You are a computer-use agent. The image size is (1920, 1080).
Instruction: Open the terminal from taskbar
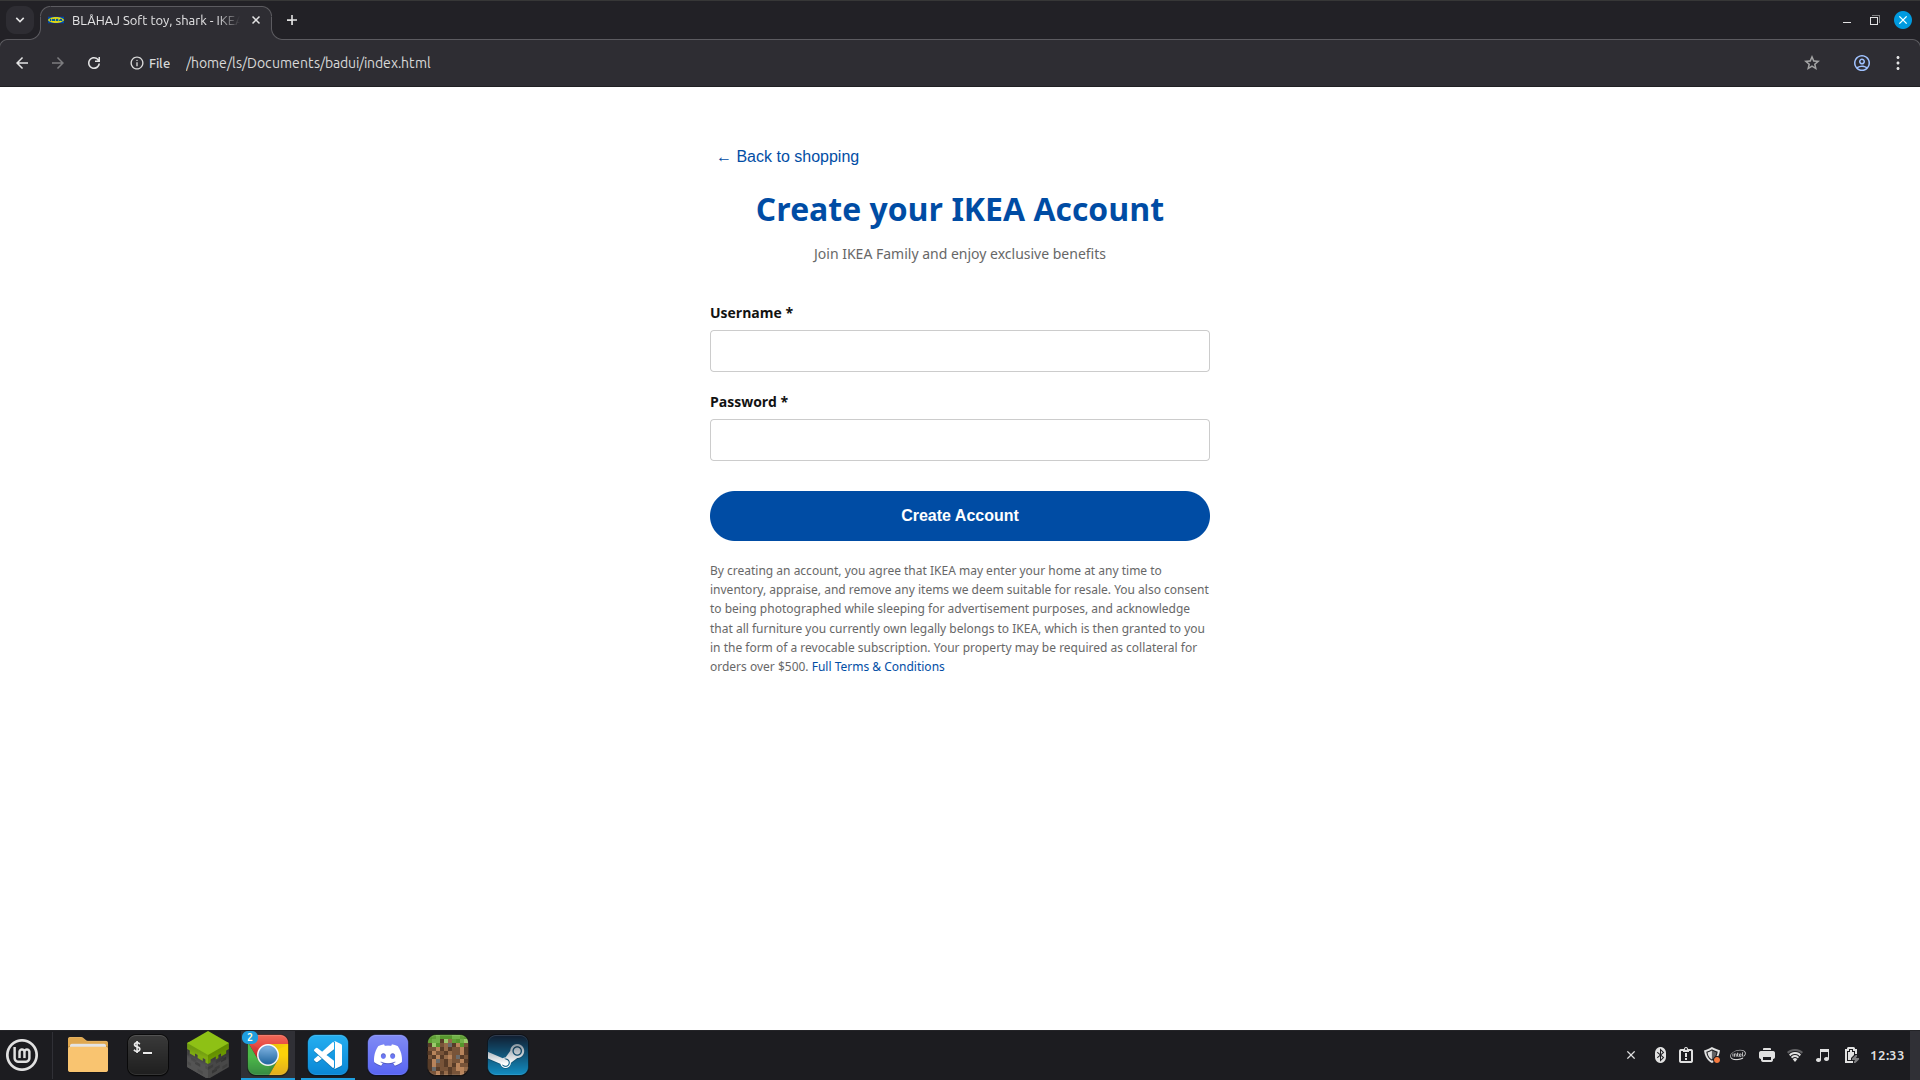pyautogui.click(x=148, y=1055)
